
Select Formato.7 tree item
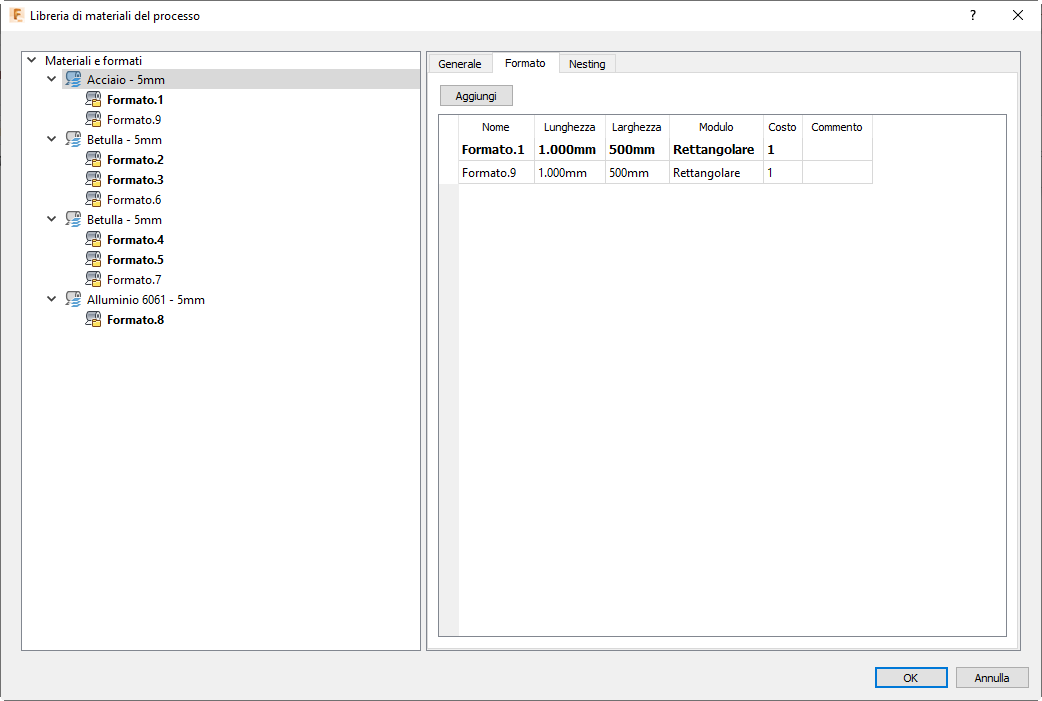tap(134, 279)
